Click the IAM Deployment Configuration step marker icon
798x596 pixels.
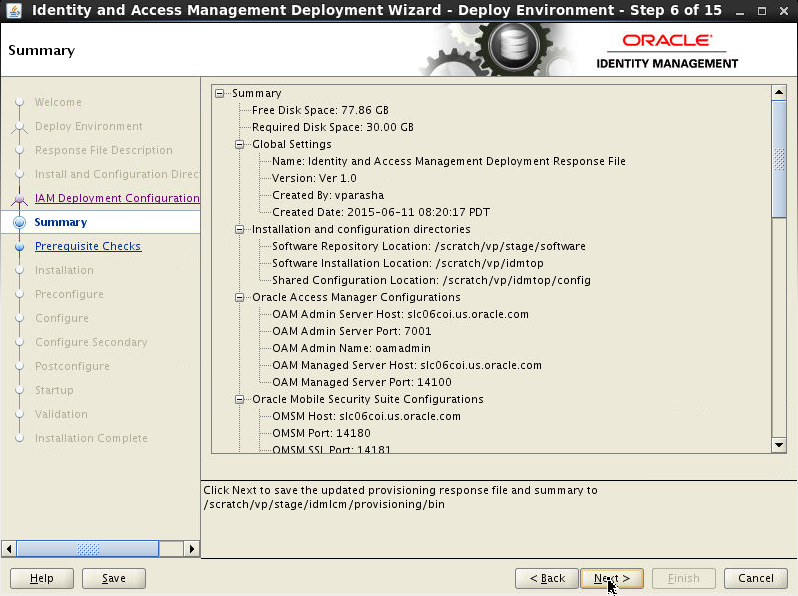point(19,198)
